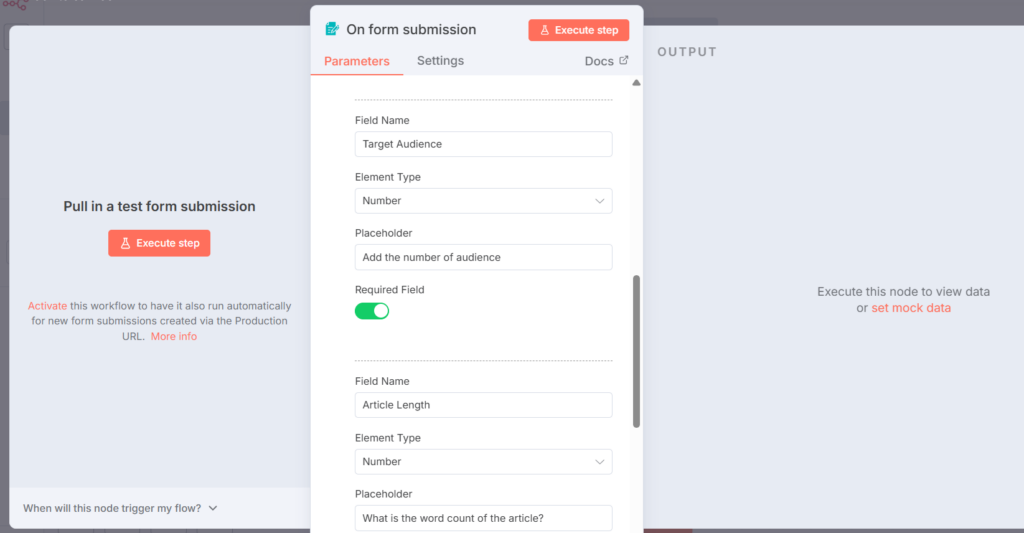The height and width of the screenshot is (533, 1024).
Task: Click the 'set mock data' link
Action: pyautogui.click(x=910, y=308)
